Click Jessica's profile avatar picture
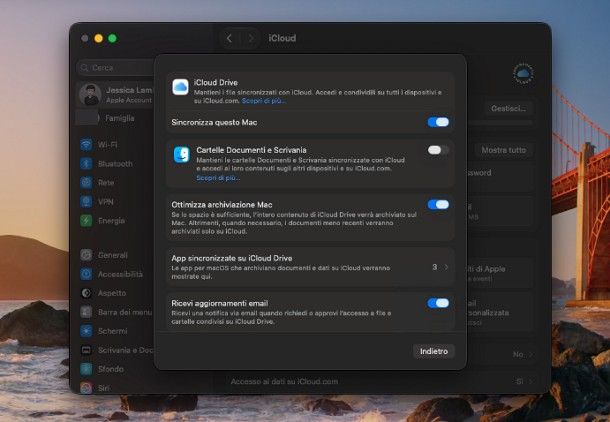610x422 pixels. click(90, 95)
